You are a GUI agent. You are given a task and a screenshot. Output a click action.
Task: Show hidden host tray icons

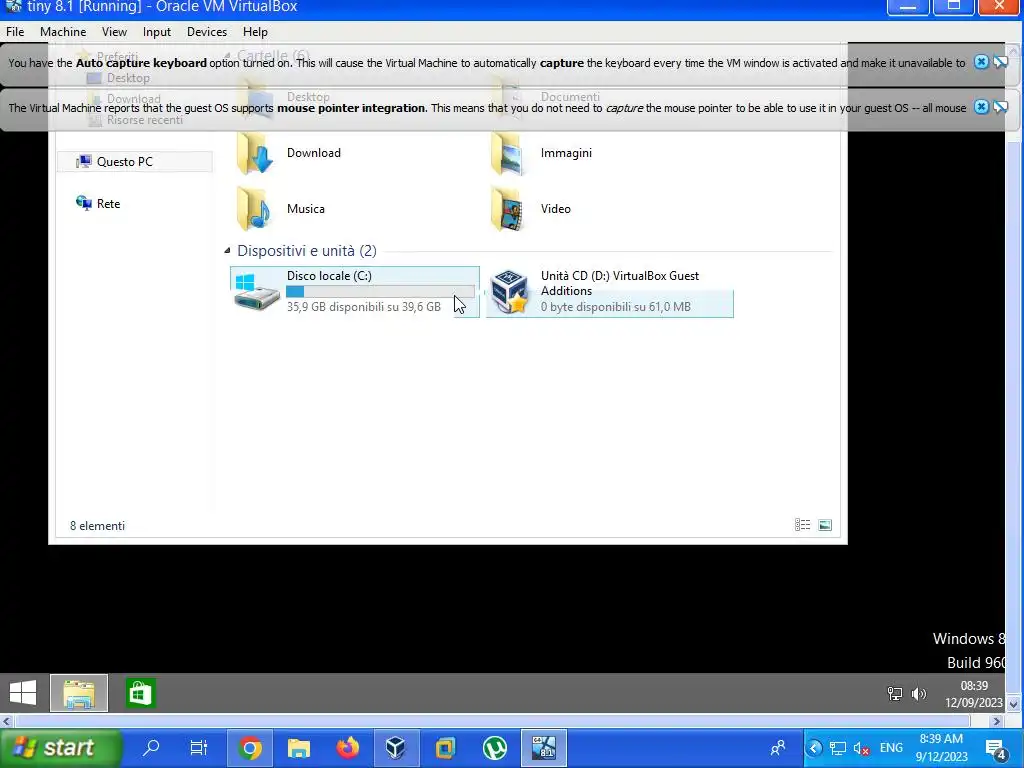point(814,748)
